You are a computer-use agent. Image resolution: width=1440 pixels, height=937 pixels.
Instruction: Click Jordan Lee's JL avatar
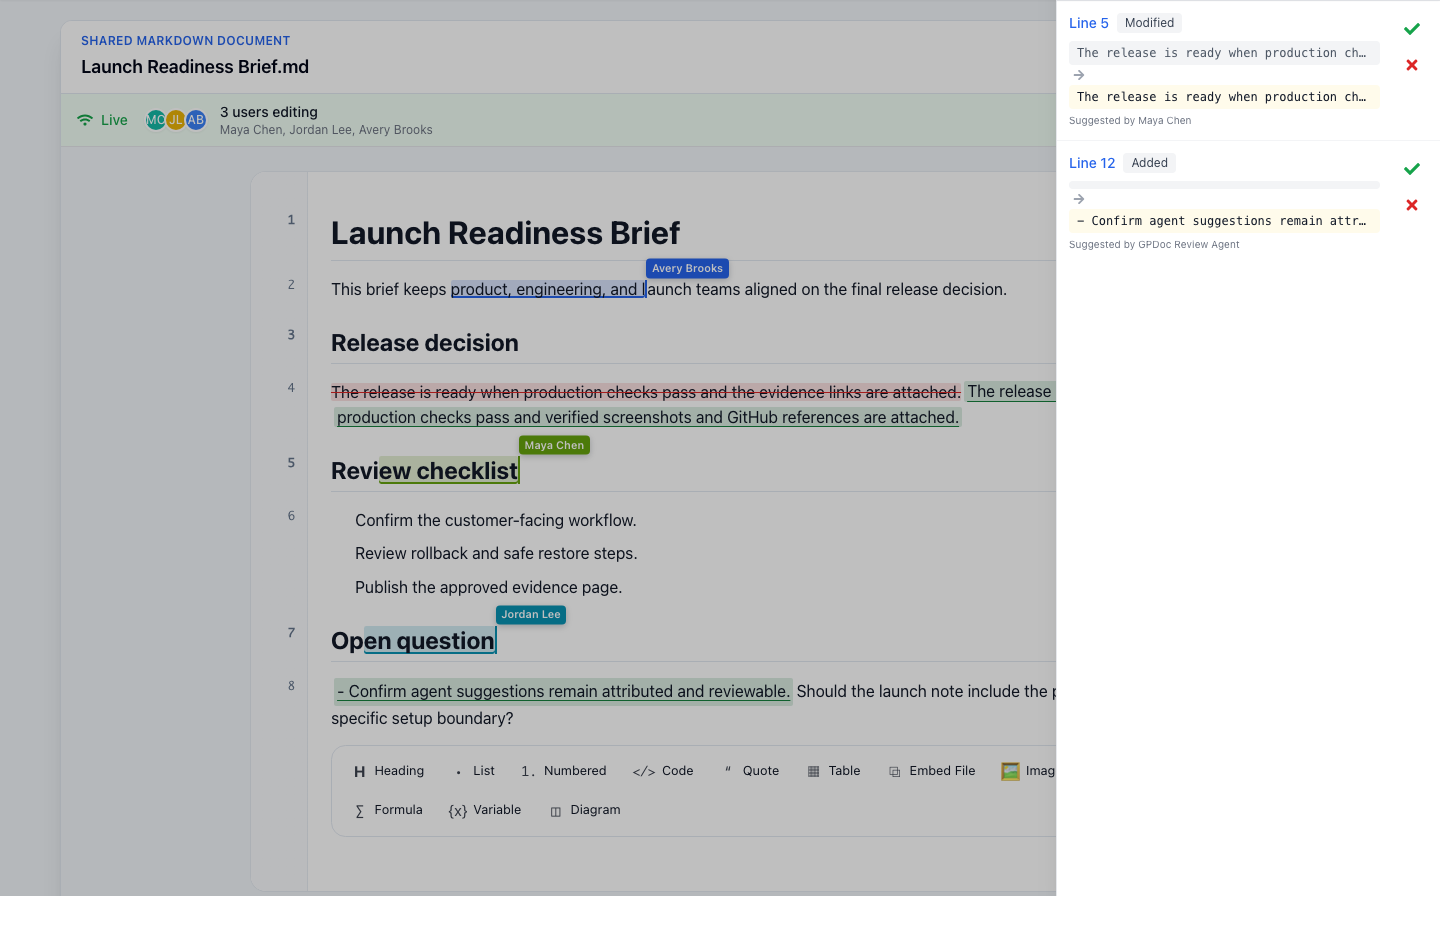coord(176,120)
